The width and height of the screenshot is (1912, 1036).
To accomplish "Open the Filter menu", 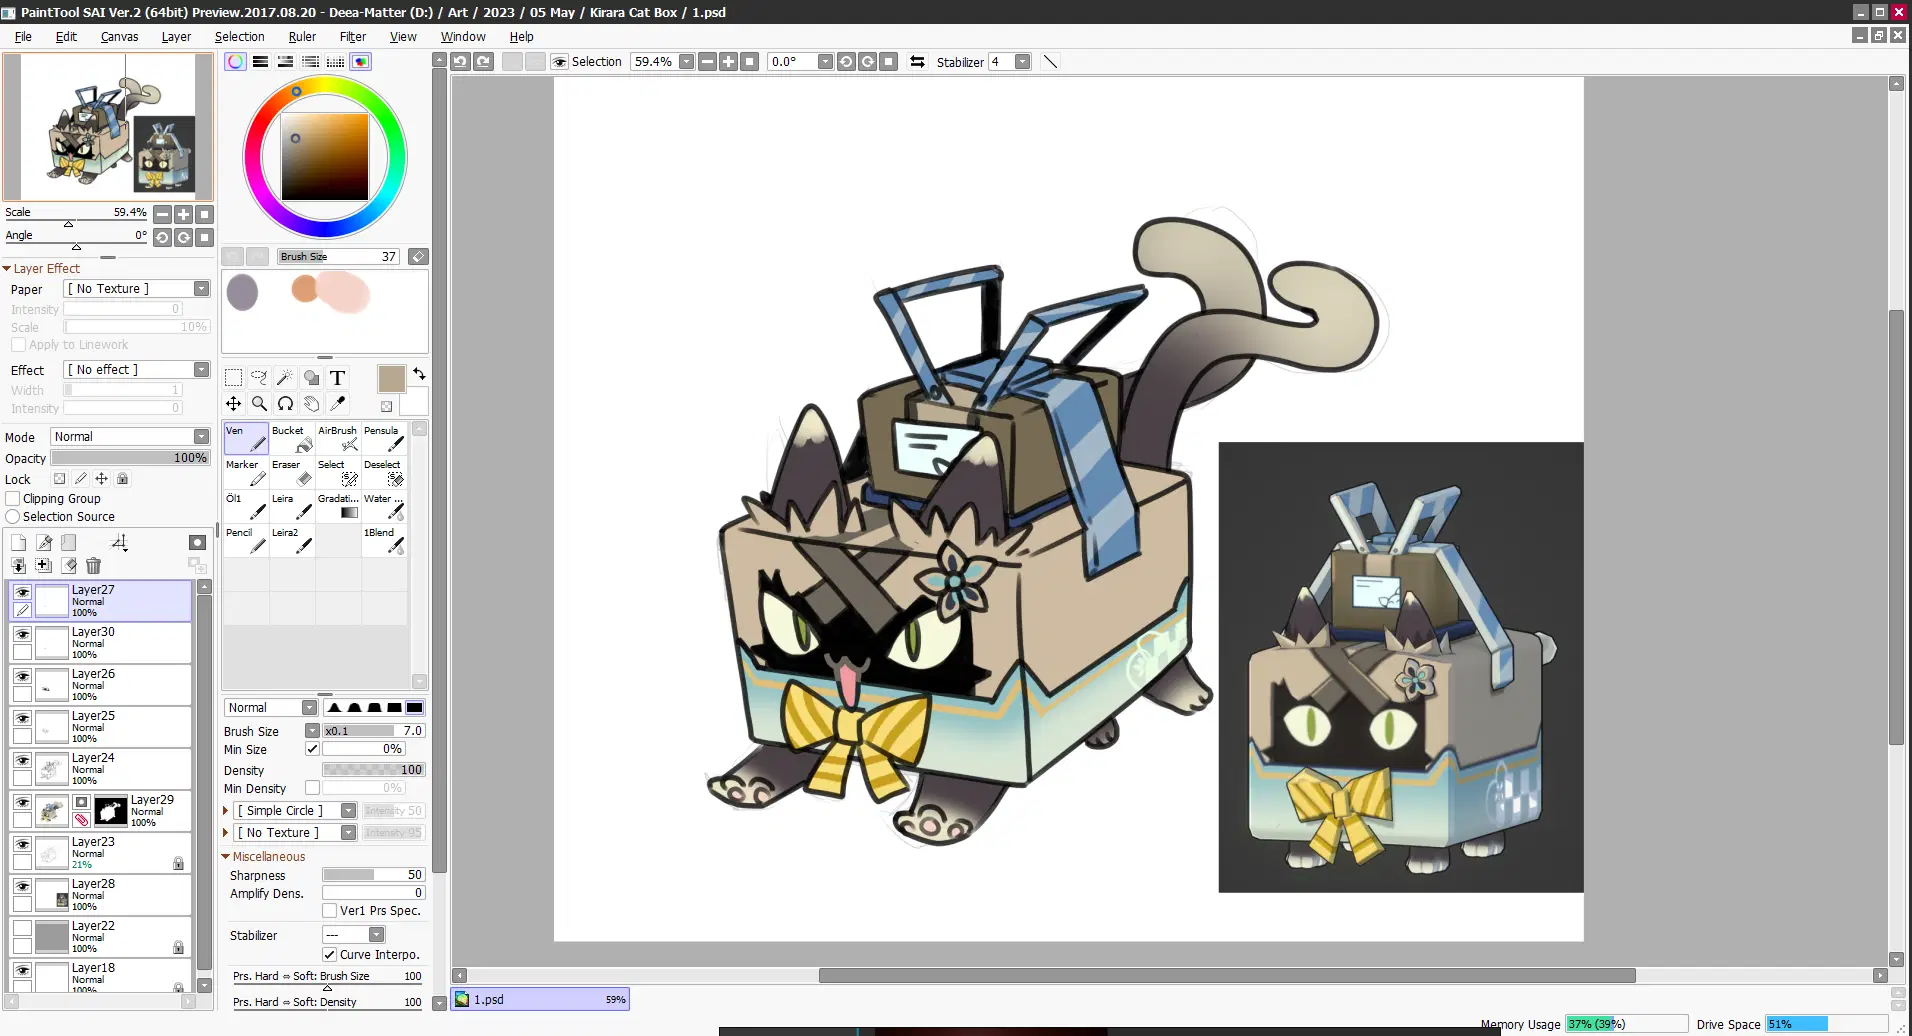I will click(x=352, y=36).
